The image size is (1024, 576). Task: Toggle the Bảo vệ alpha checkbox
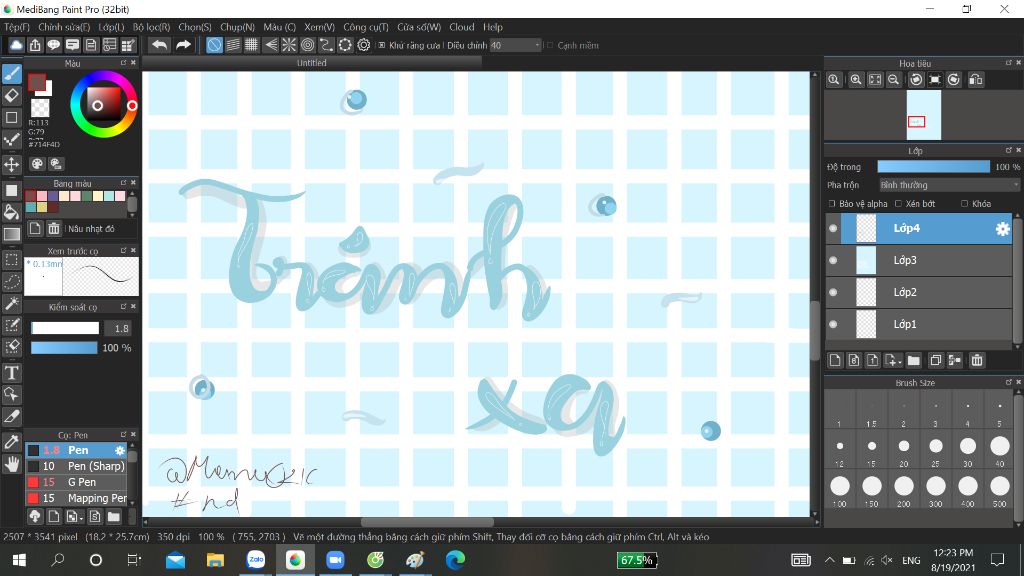click(832, 204)
